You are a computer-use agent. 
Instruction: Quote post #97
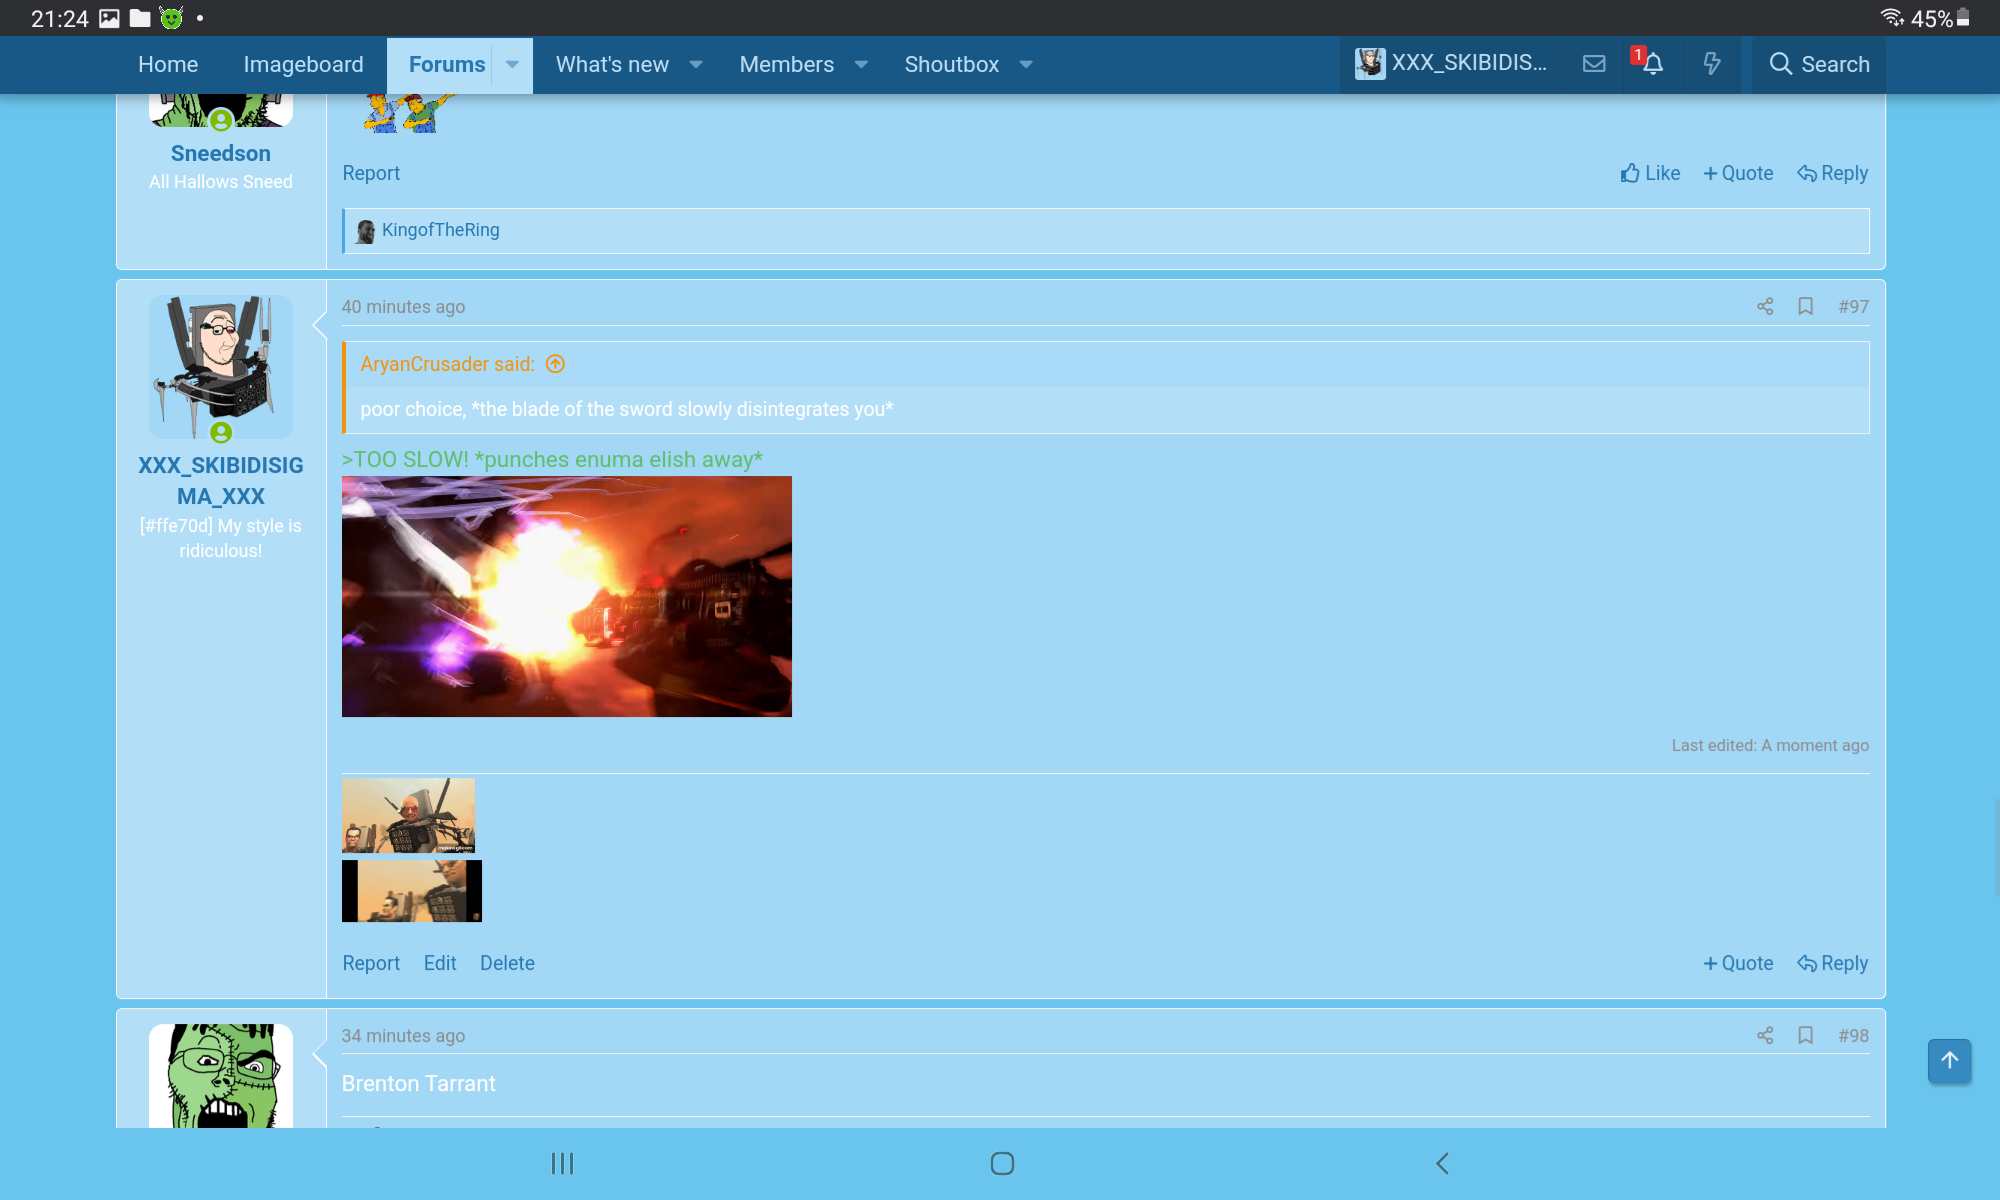click(x=1738, y=963)
